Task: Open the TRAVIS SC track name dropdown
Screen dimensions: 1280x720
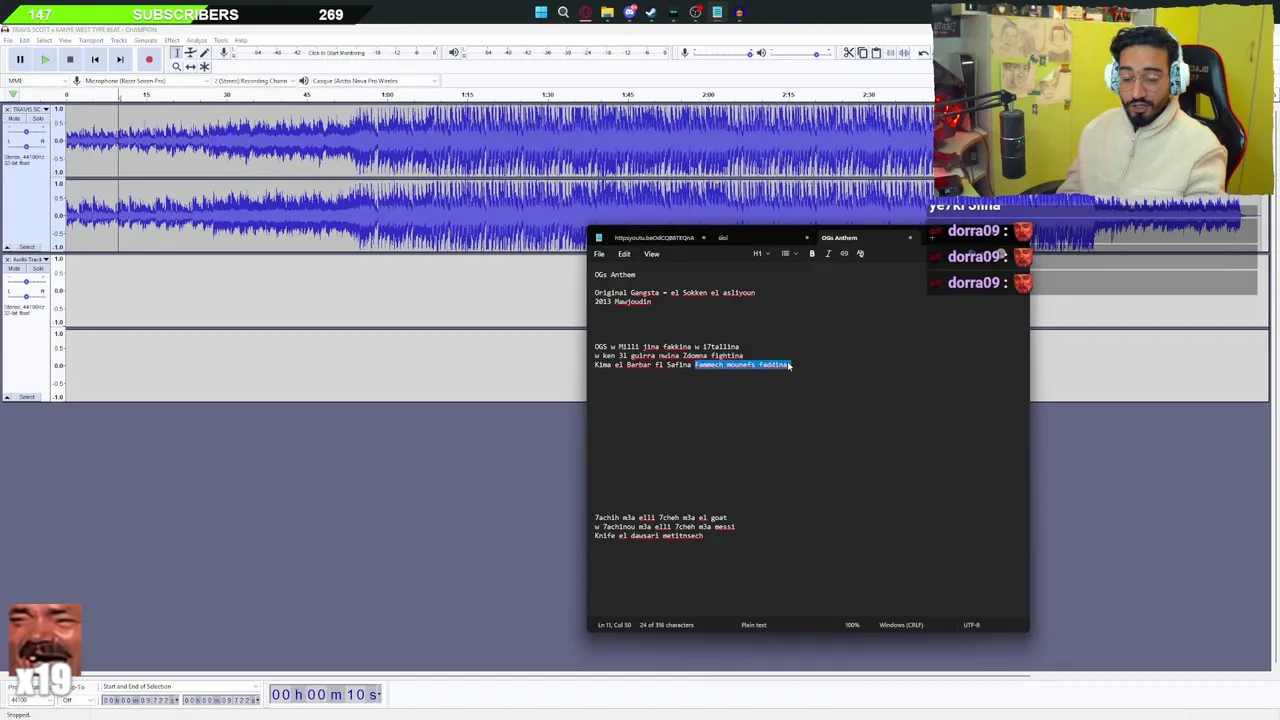Action: [x=31, y=109]
